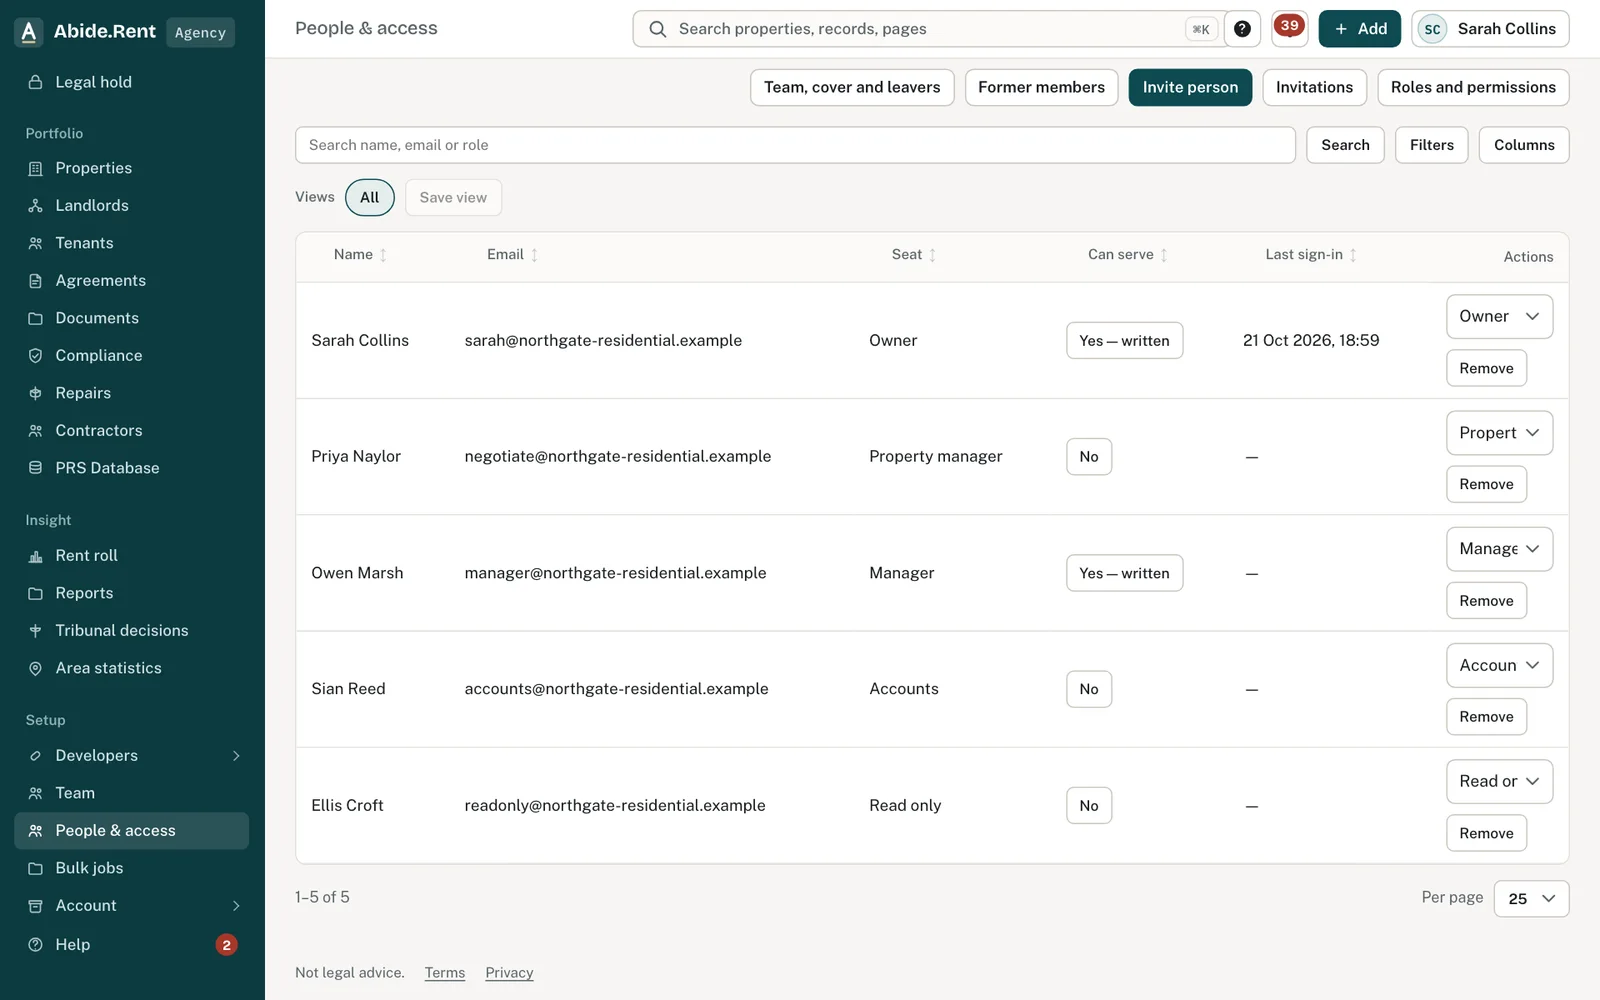Screen dimensions: 1600x1000
Task: Click the Invite person button
Action: pyautogui.click(x=1190, y=87)
